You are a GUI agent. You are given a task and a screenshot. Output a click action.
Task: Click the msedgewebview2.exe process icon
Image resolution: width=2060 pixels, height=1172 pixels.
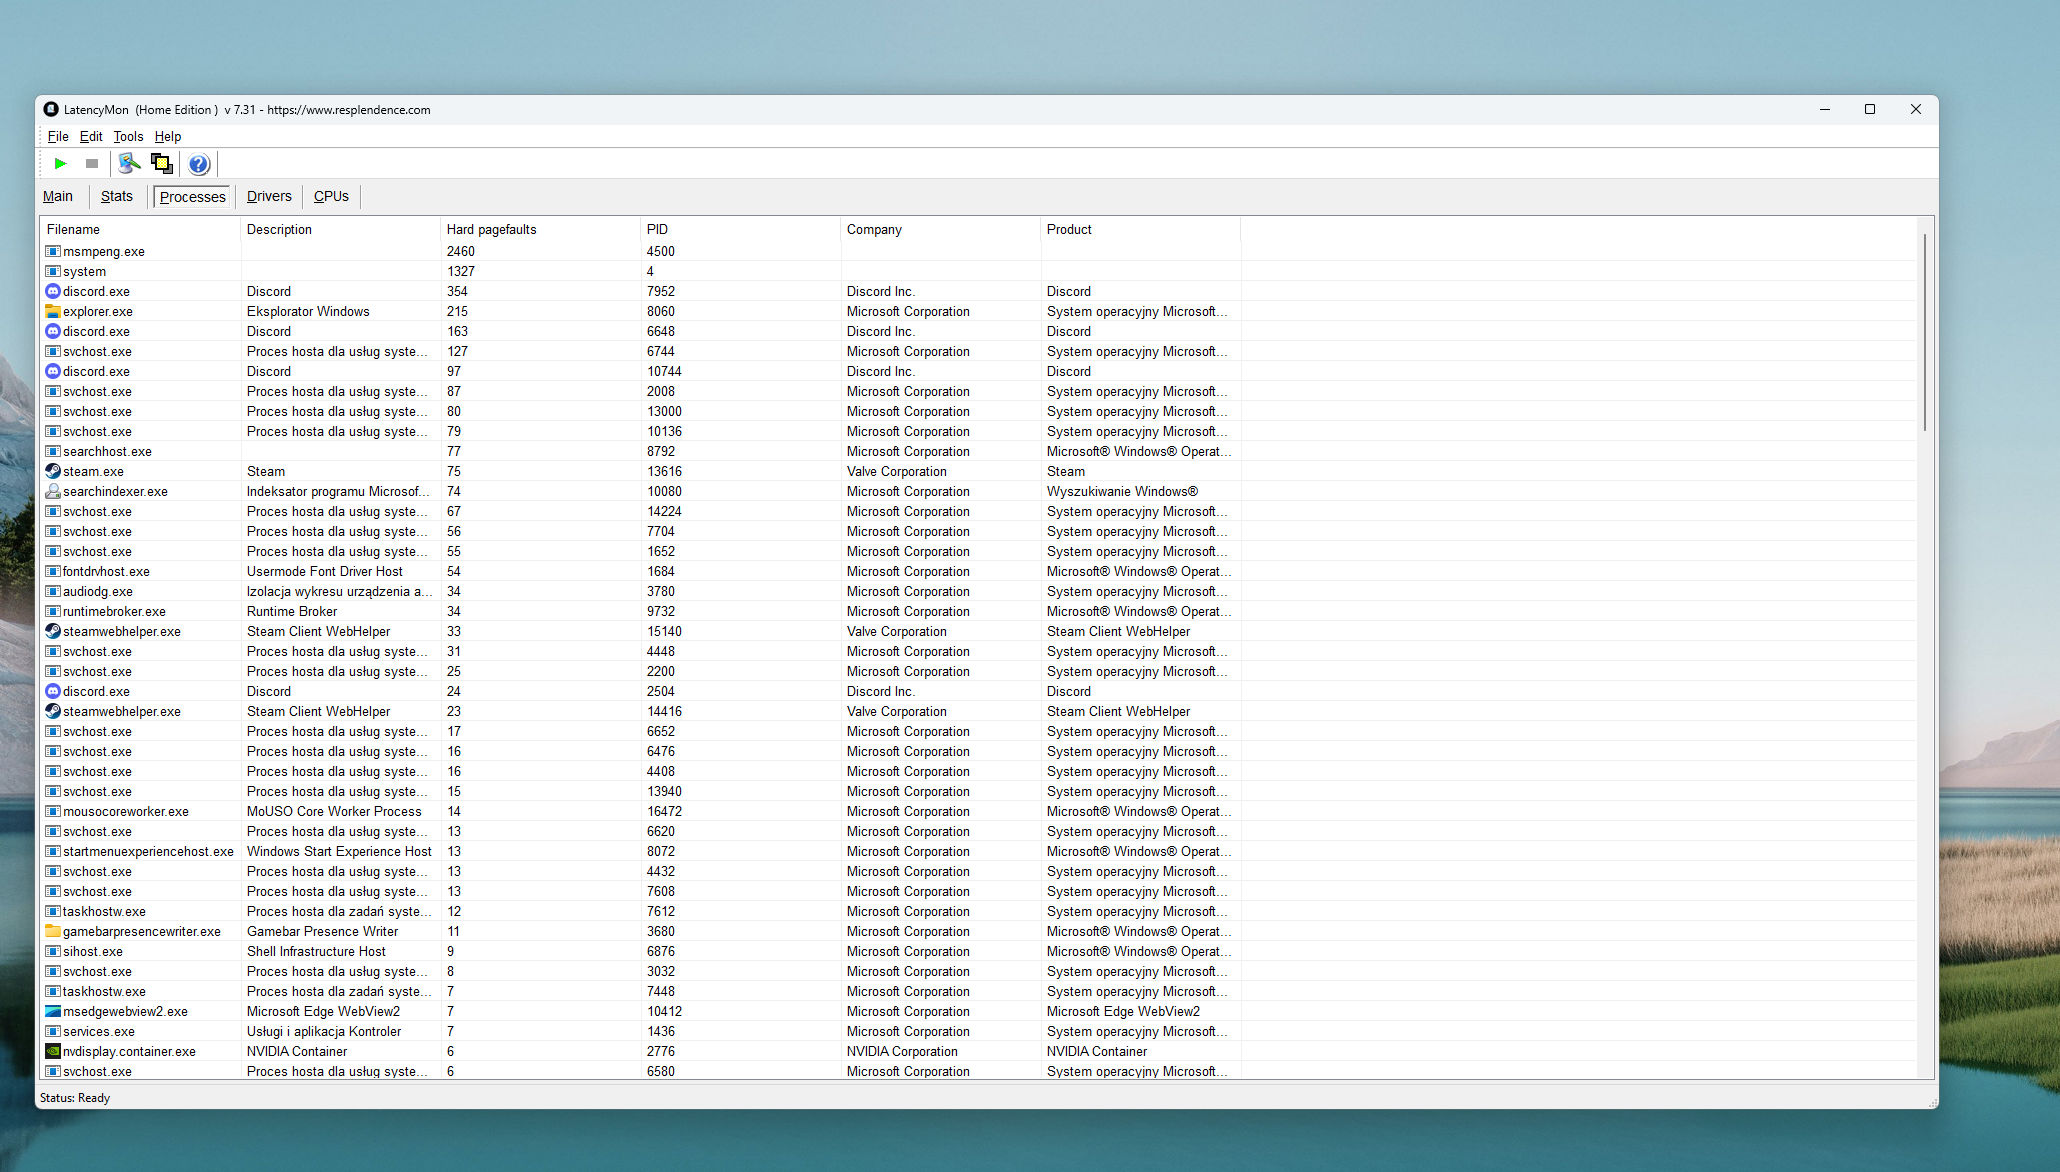point(53,1011)
